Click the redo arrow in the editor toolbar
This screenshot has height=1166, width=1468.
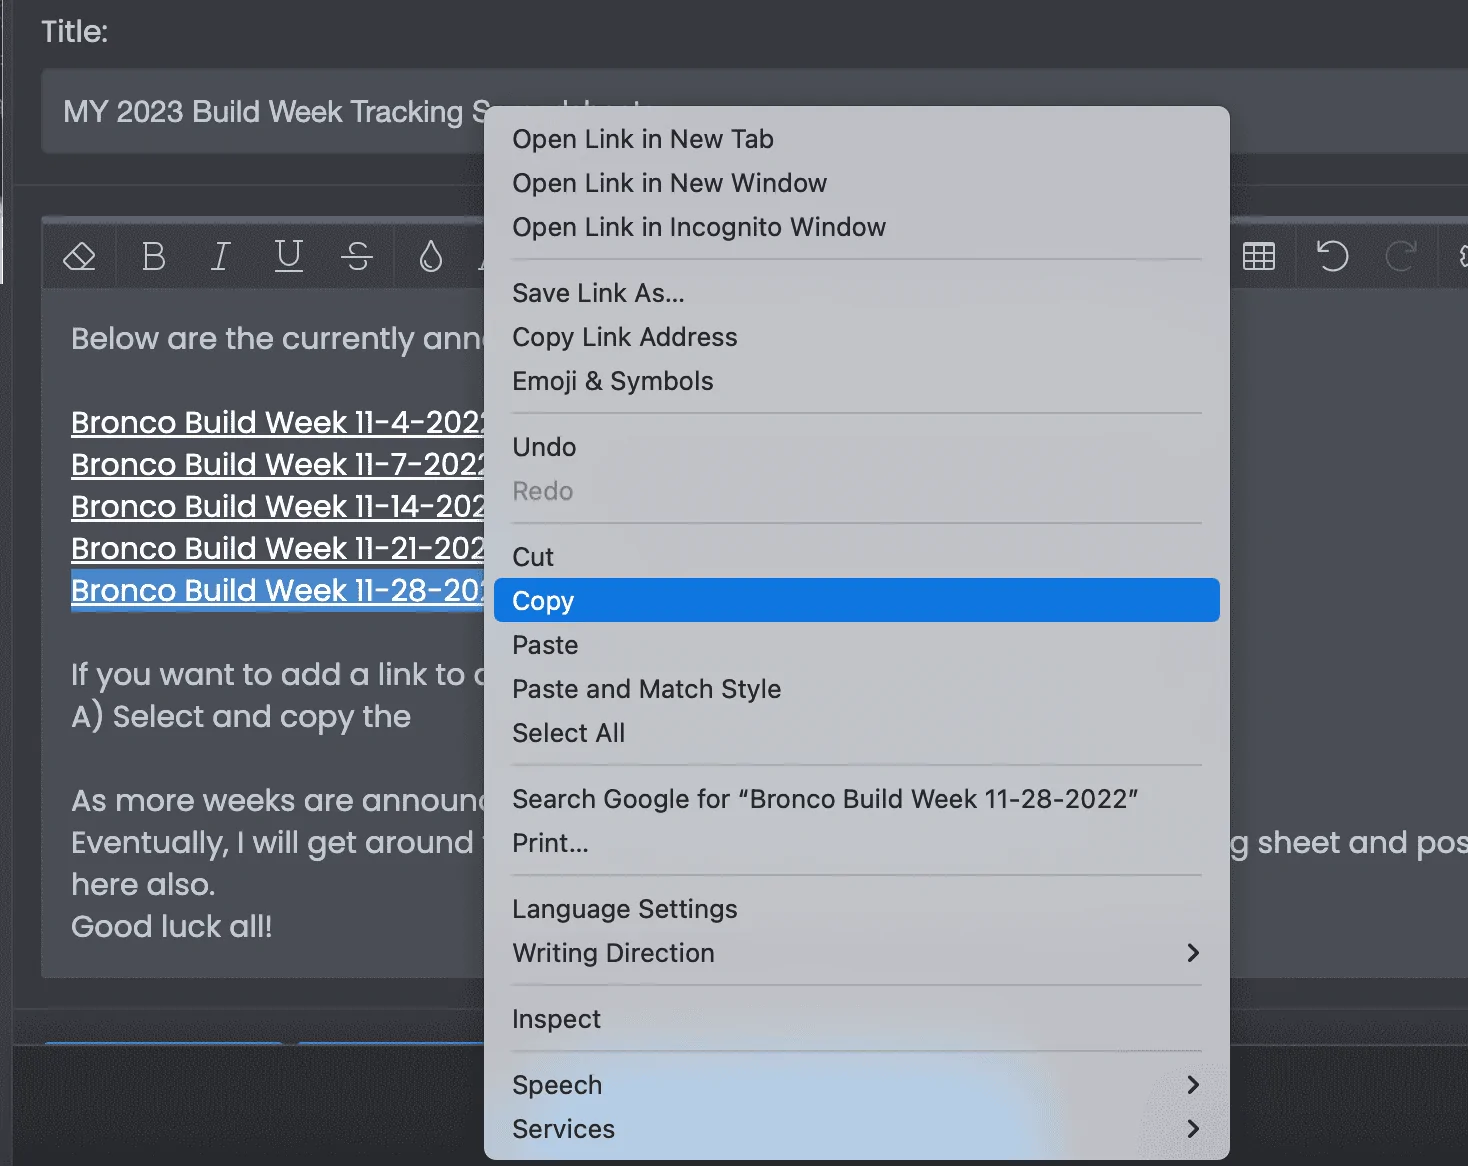tap(1401, 257)
